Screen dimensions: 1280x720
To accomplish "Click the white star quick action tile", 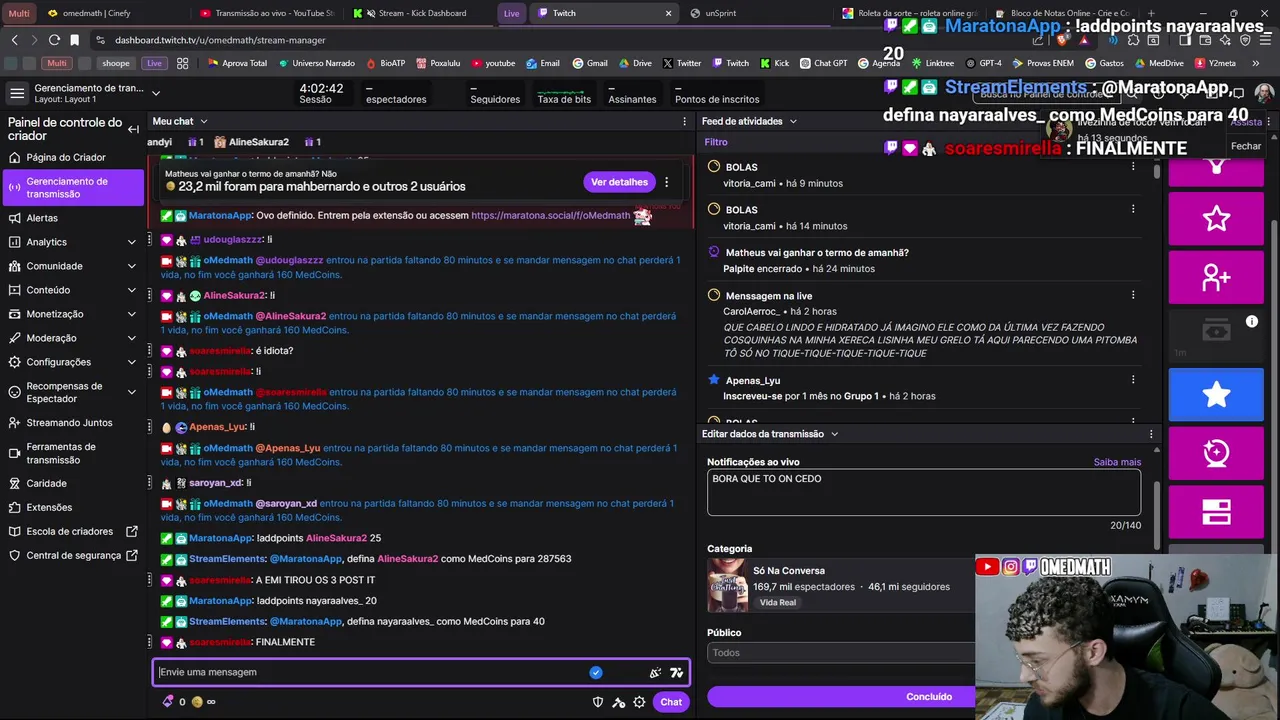I will 1216,218.
